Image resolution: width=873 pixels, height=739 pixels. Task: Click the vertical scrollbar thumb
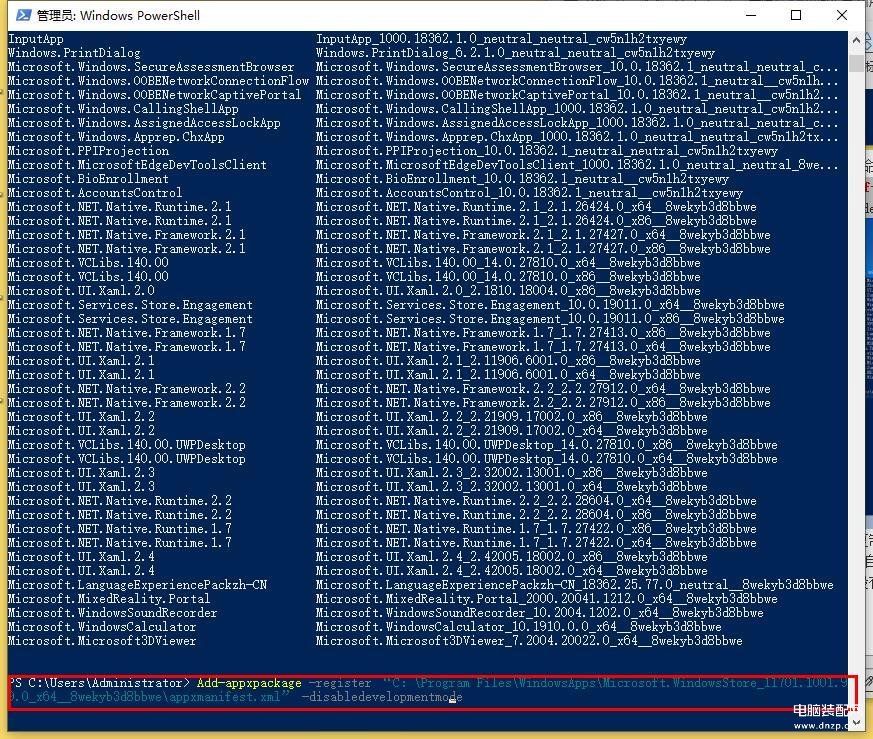pyautogui.click(x=856, y=63)
